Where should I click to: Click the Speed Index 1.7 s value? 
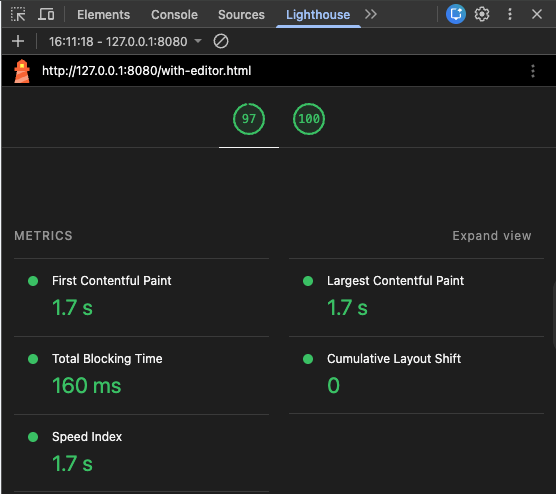[x=72, y=464]
